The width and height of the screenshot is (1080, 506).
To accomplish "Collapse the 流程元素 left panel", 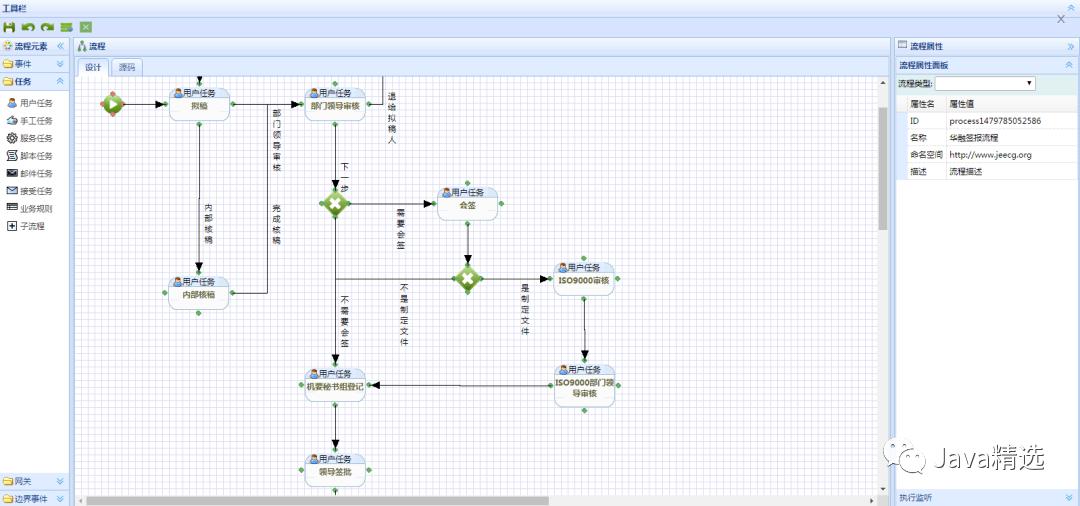I will 61,46.
